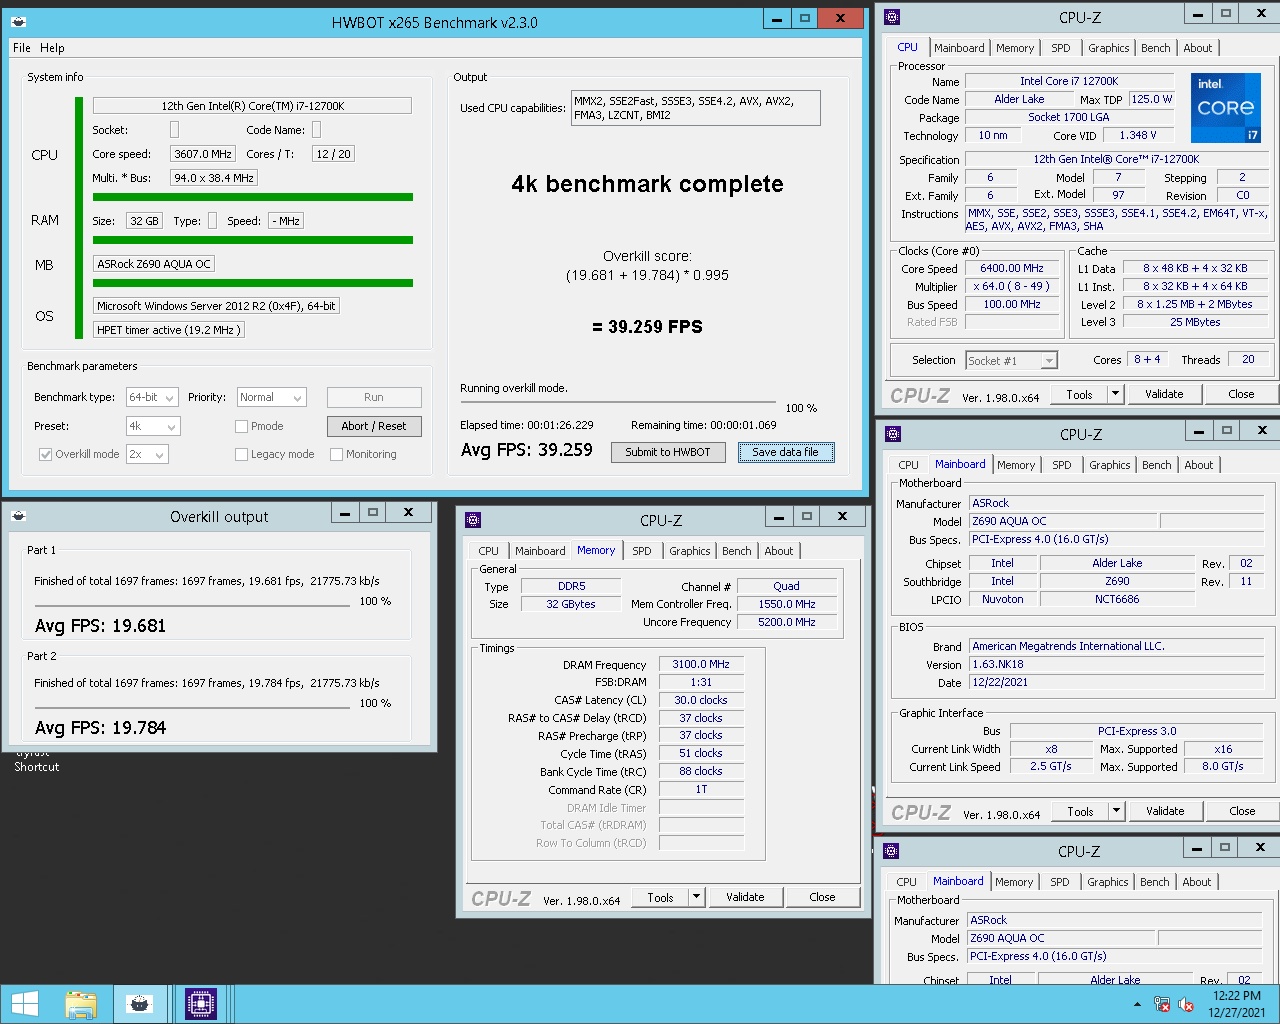Select the CPU-Z taskbar icon
This screenshot has width=1280, height=1024.
(201, 1004)
